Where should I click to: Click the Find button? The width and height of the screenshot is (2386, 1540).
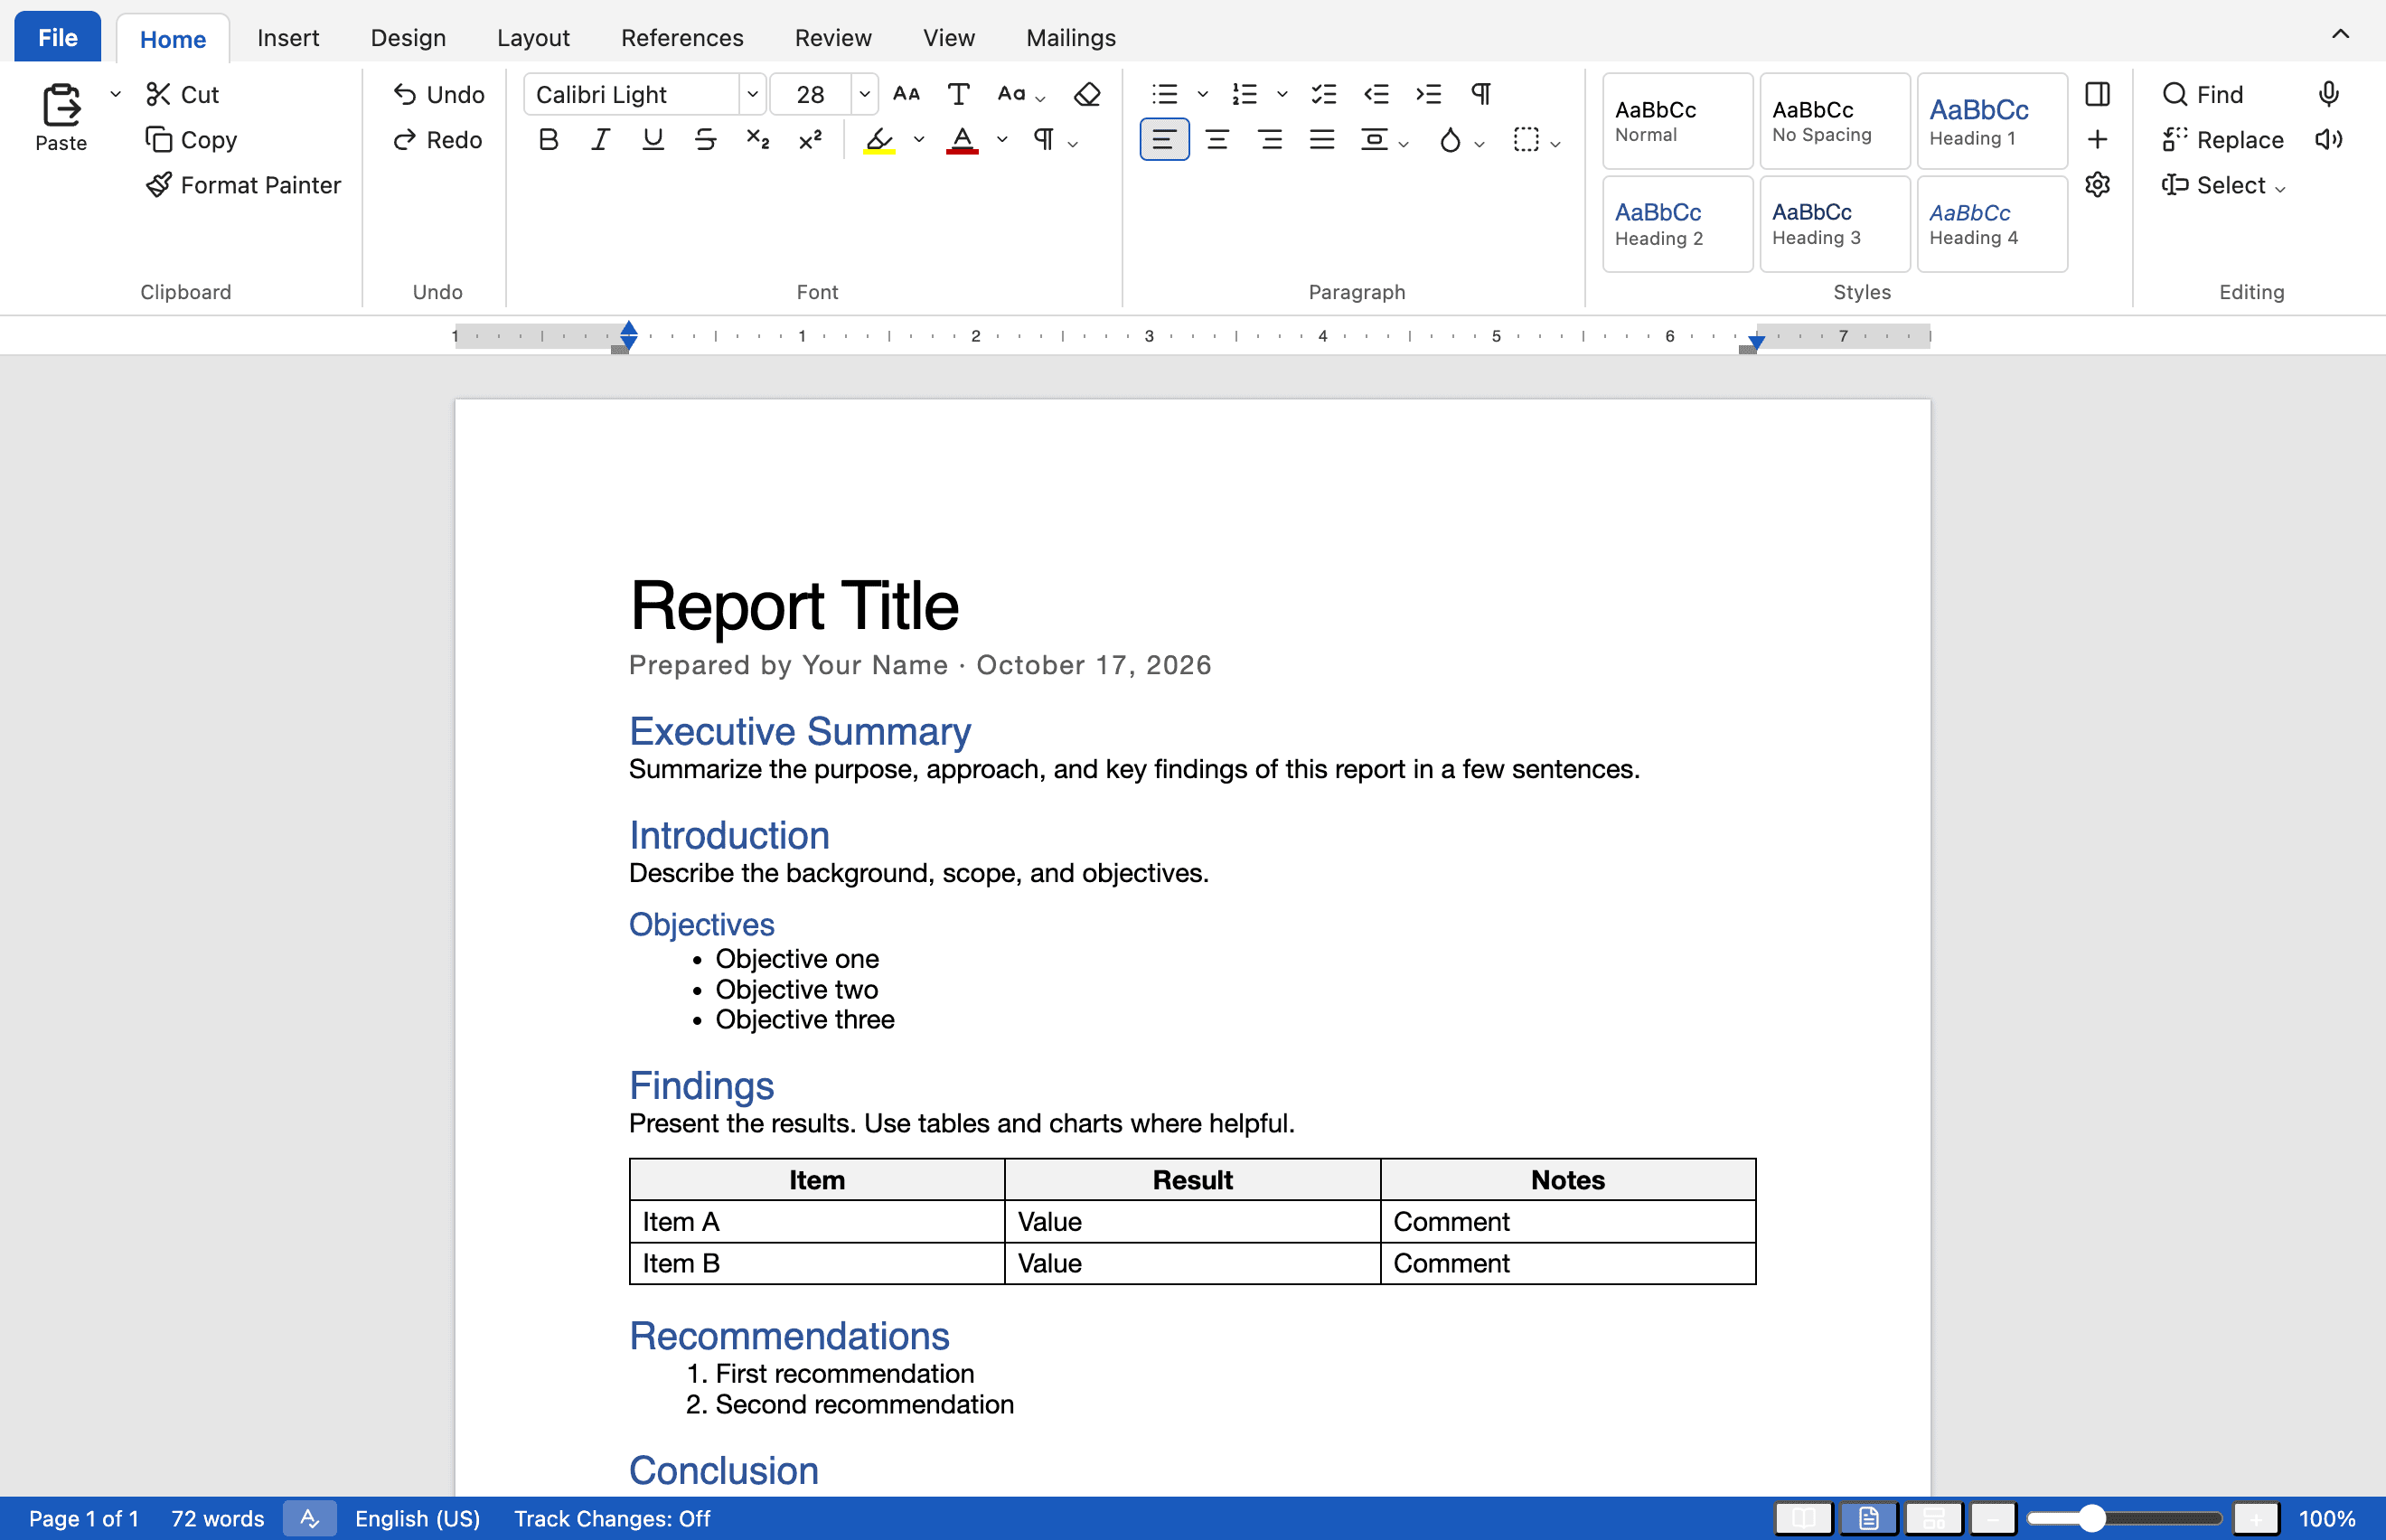click(2203, 94)
